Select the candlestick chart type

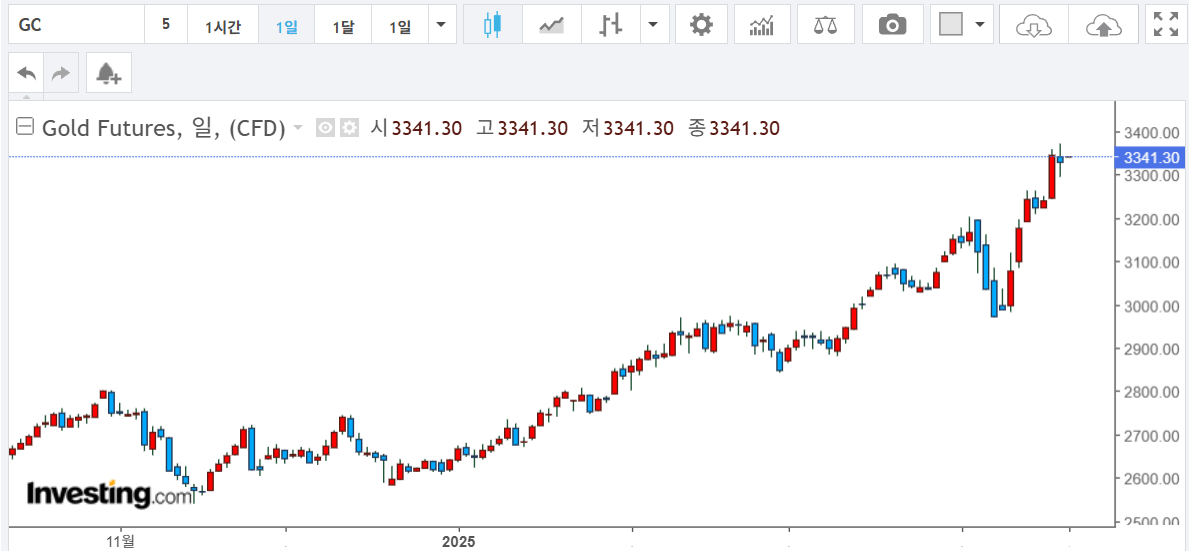click(x=493, y=25)
